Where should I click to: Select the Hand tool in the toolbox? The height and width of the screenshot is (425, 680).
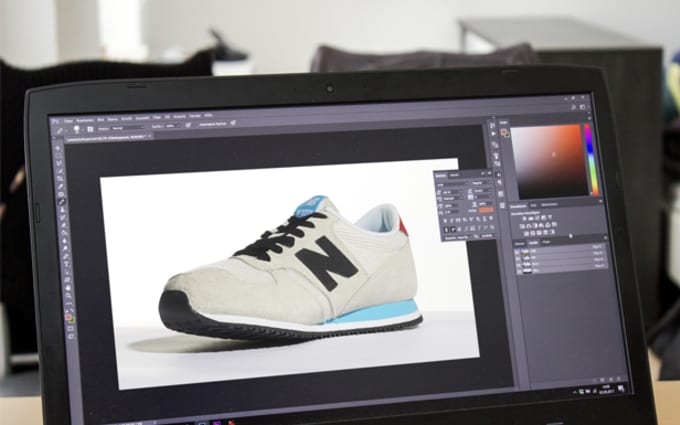tap(68, 288)
